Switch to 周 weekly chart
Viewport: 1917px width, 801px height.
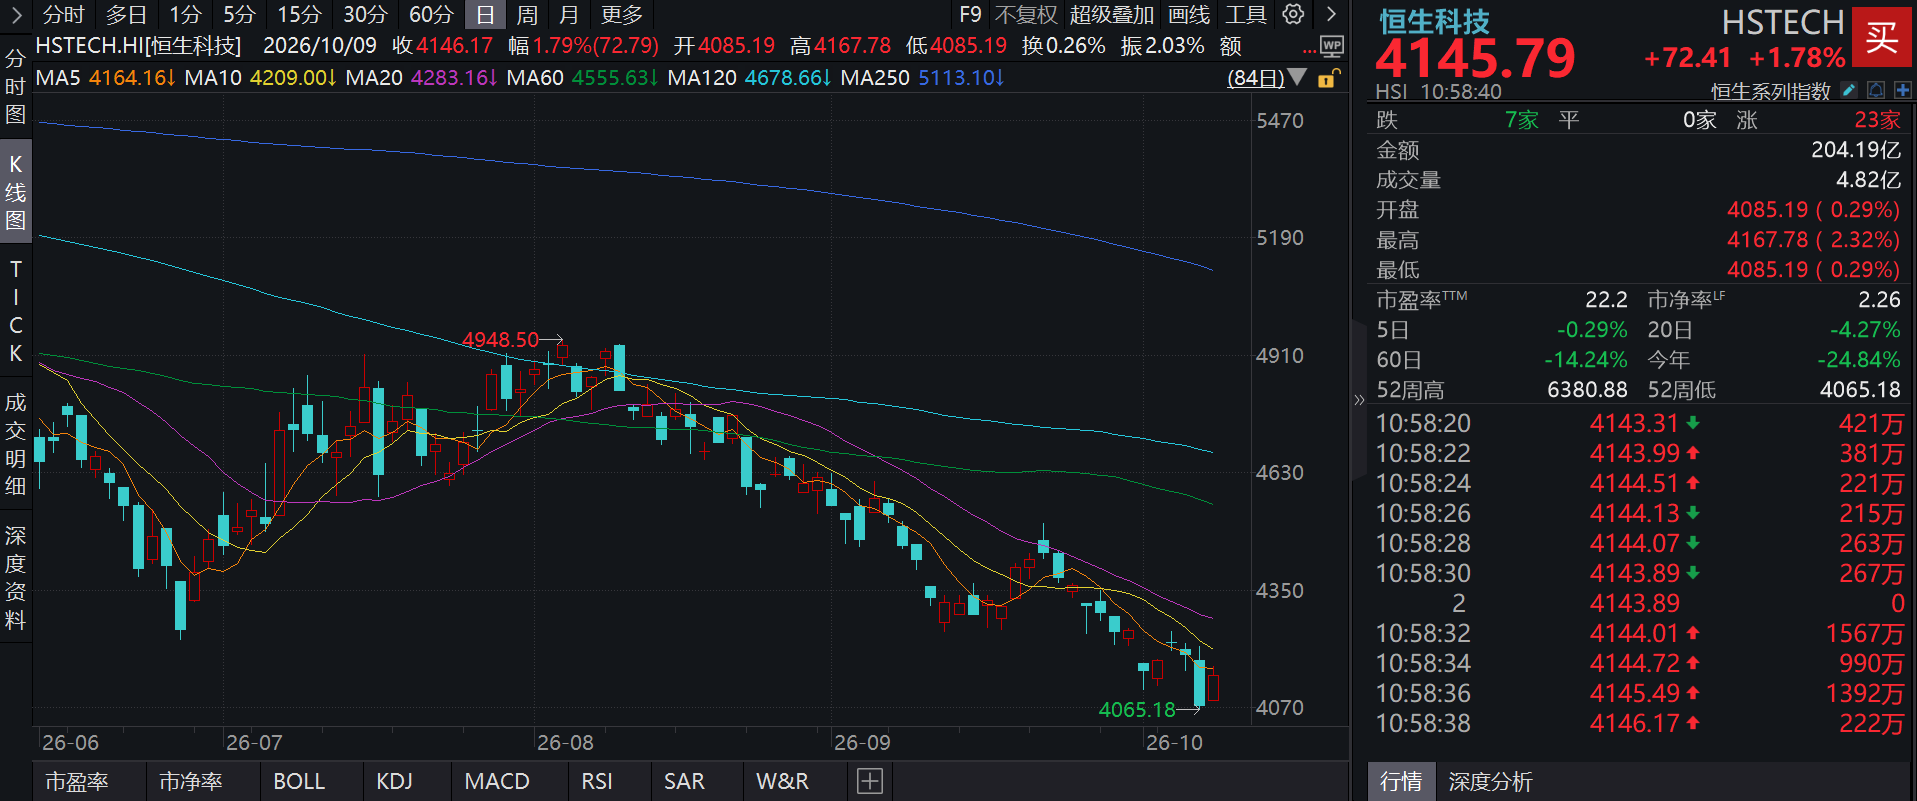coord(527,14)
